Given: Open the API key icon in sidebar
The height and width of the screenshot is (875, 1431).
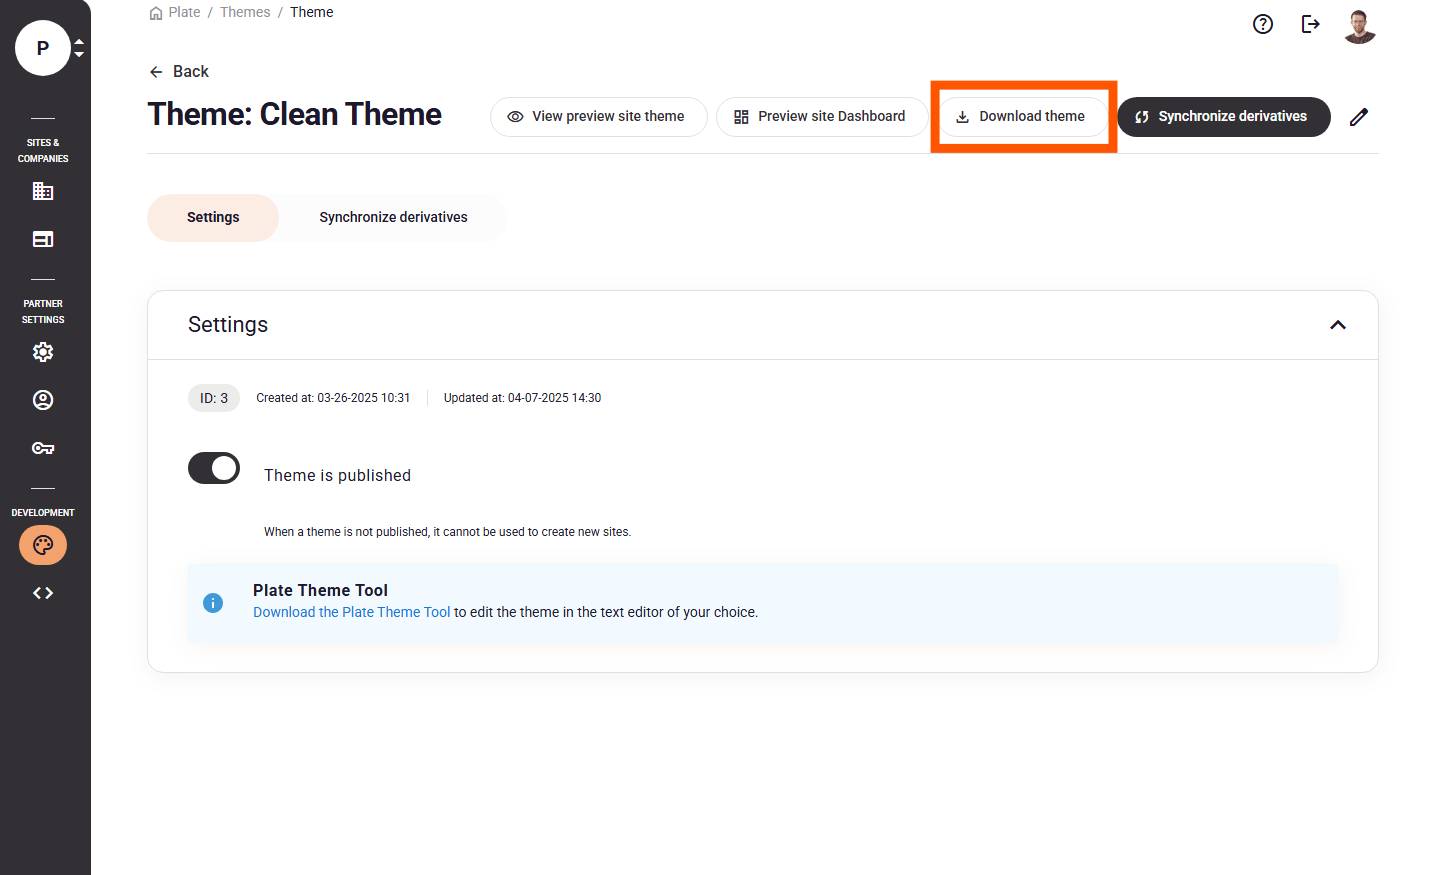Looking at the screenshot, I should [43, 448].
